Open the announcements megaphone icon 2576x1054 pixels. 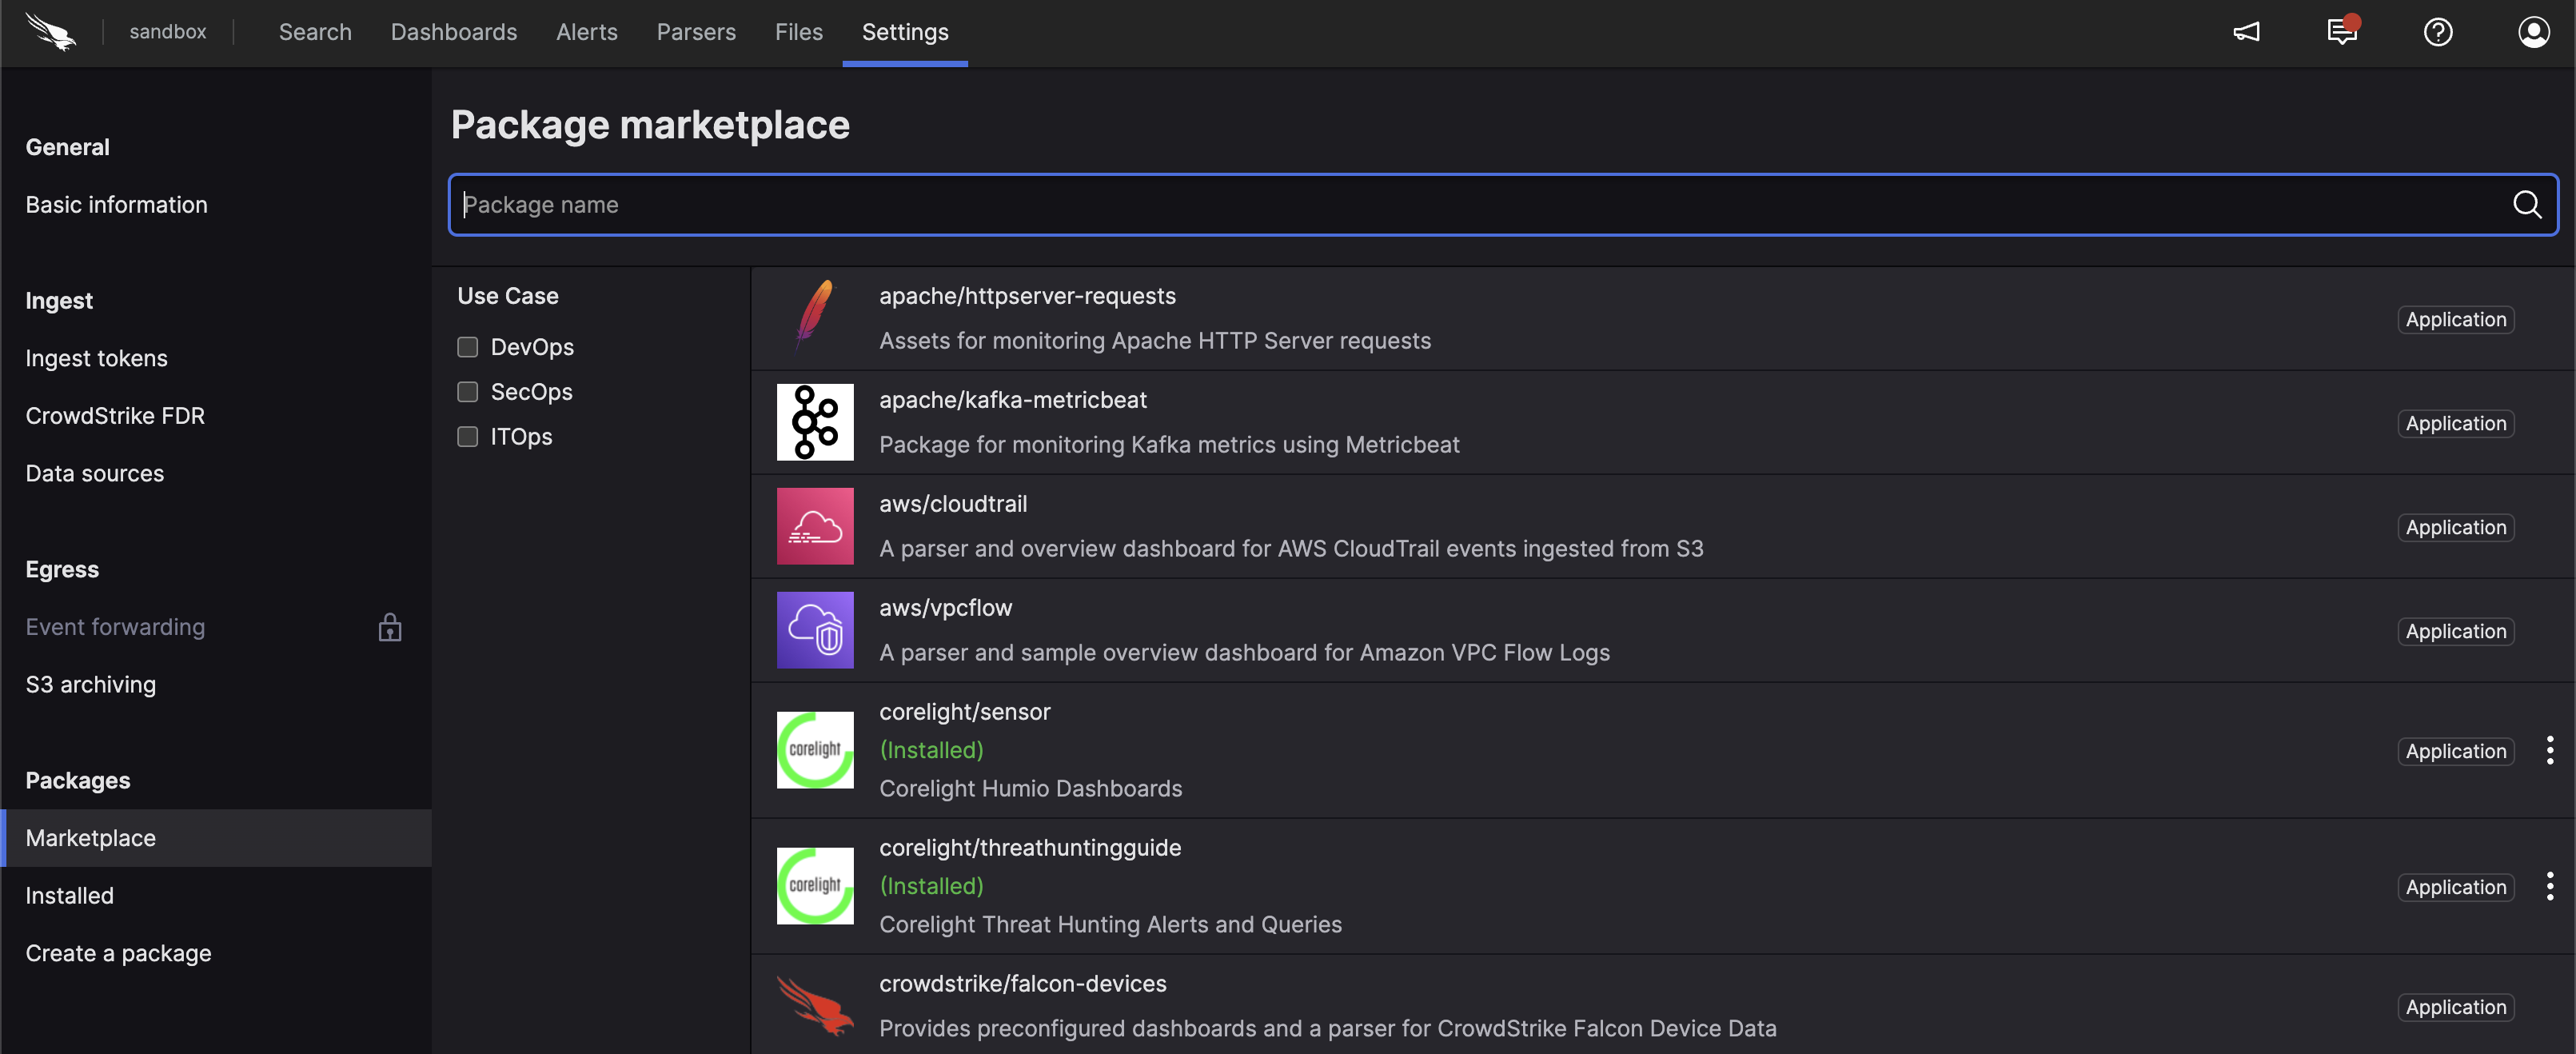pyautogui.click(x=2246, y=32)
